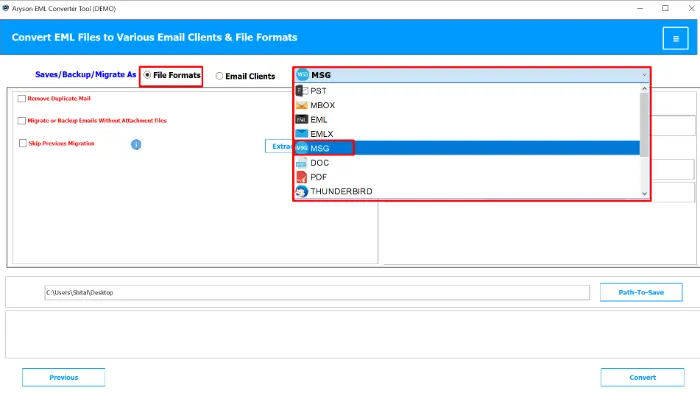
Task: Click the Thunderbird logo icon
Action: (x=302, y=191)
